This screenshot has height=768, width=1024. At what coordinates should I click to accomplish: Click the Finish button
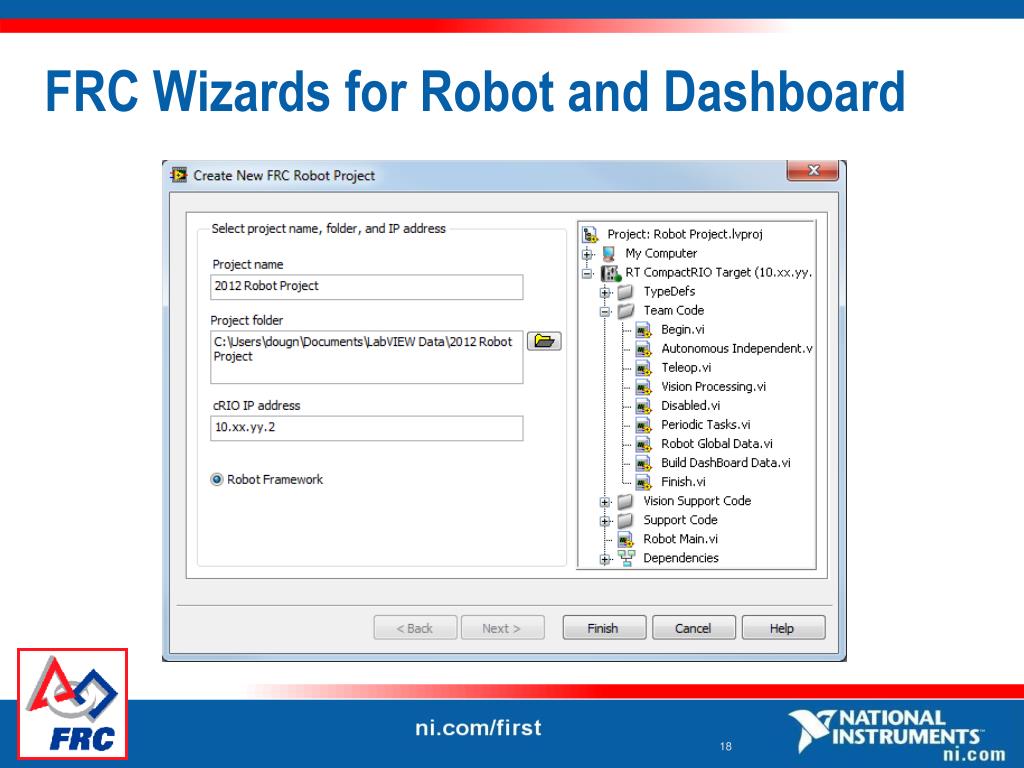603,628
